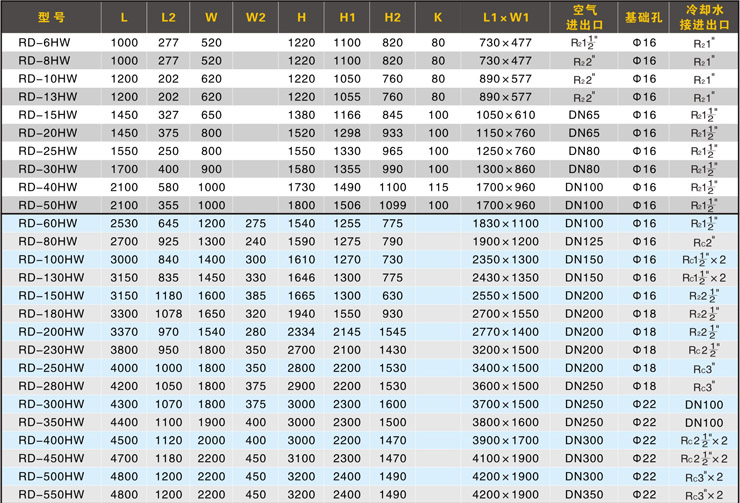Select the L2 value 645 cell
The height and width of the screenshot is (503, 740).
[x=167, y=223]
